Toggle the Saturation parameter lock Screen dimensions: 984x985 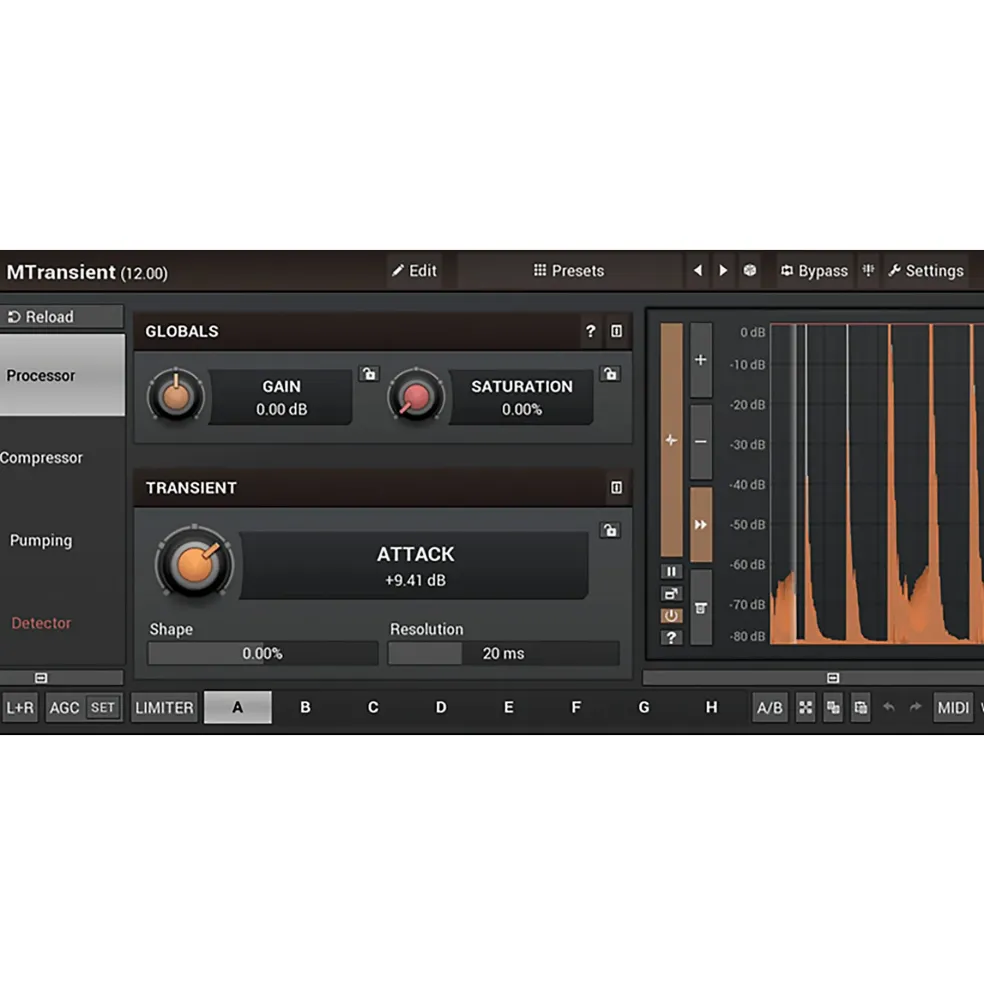click(610, 374)
